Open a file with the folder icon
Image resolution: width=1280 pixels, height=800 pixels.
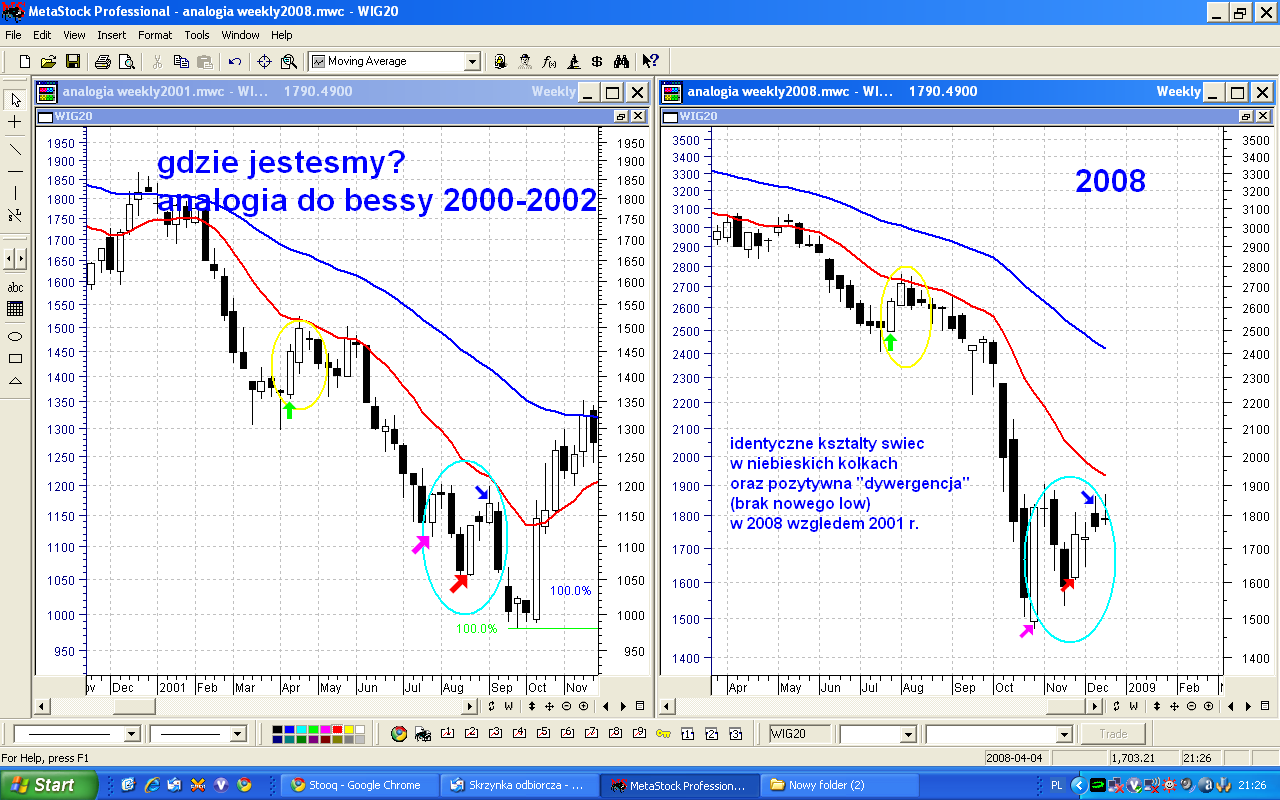tap(48, 61)
